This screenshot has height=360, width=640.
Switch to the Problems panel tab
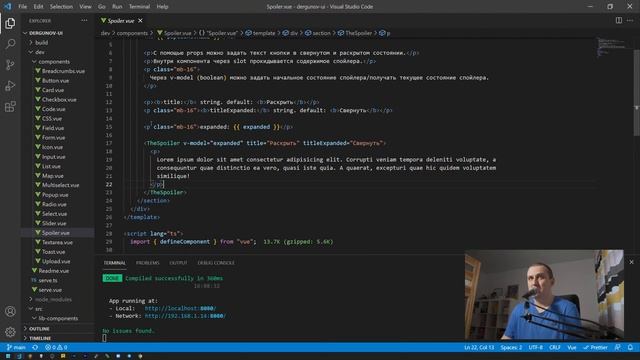click(148, 263)
